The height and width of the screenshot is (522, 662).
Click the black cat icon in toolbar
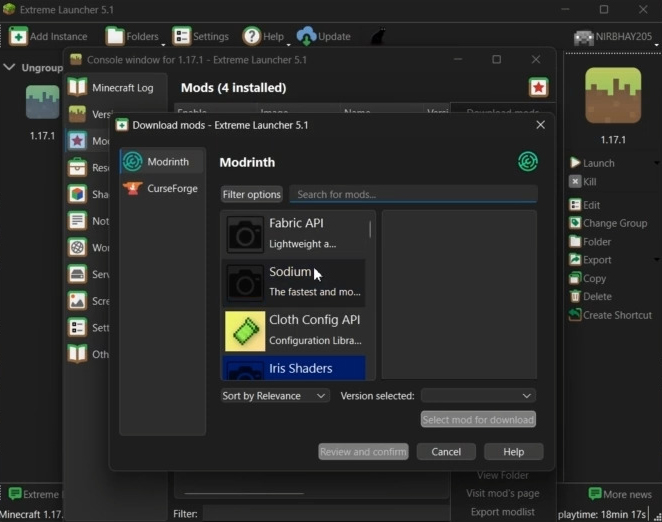click(x=378, y=37)
